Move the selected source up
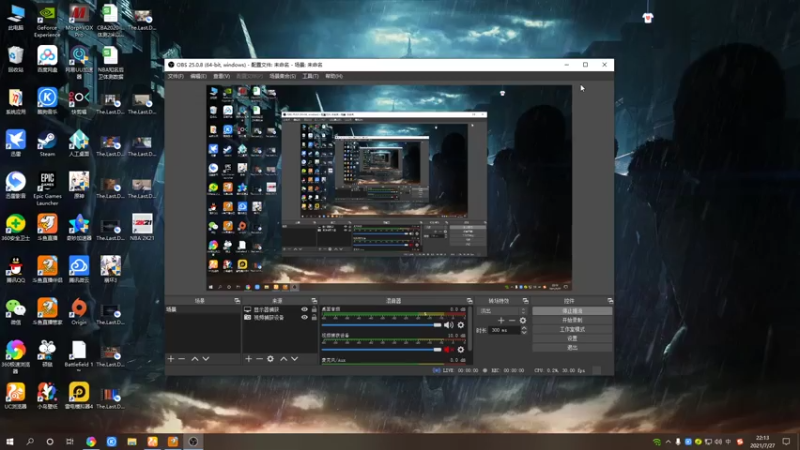800x450 pixels. [284, 359]
